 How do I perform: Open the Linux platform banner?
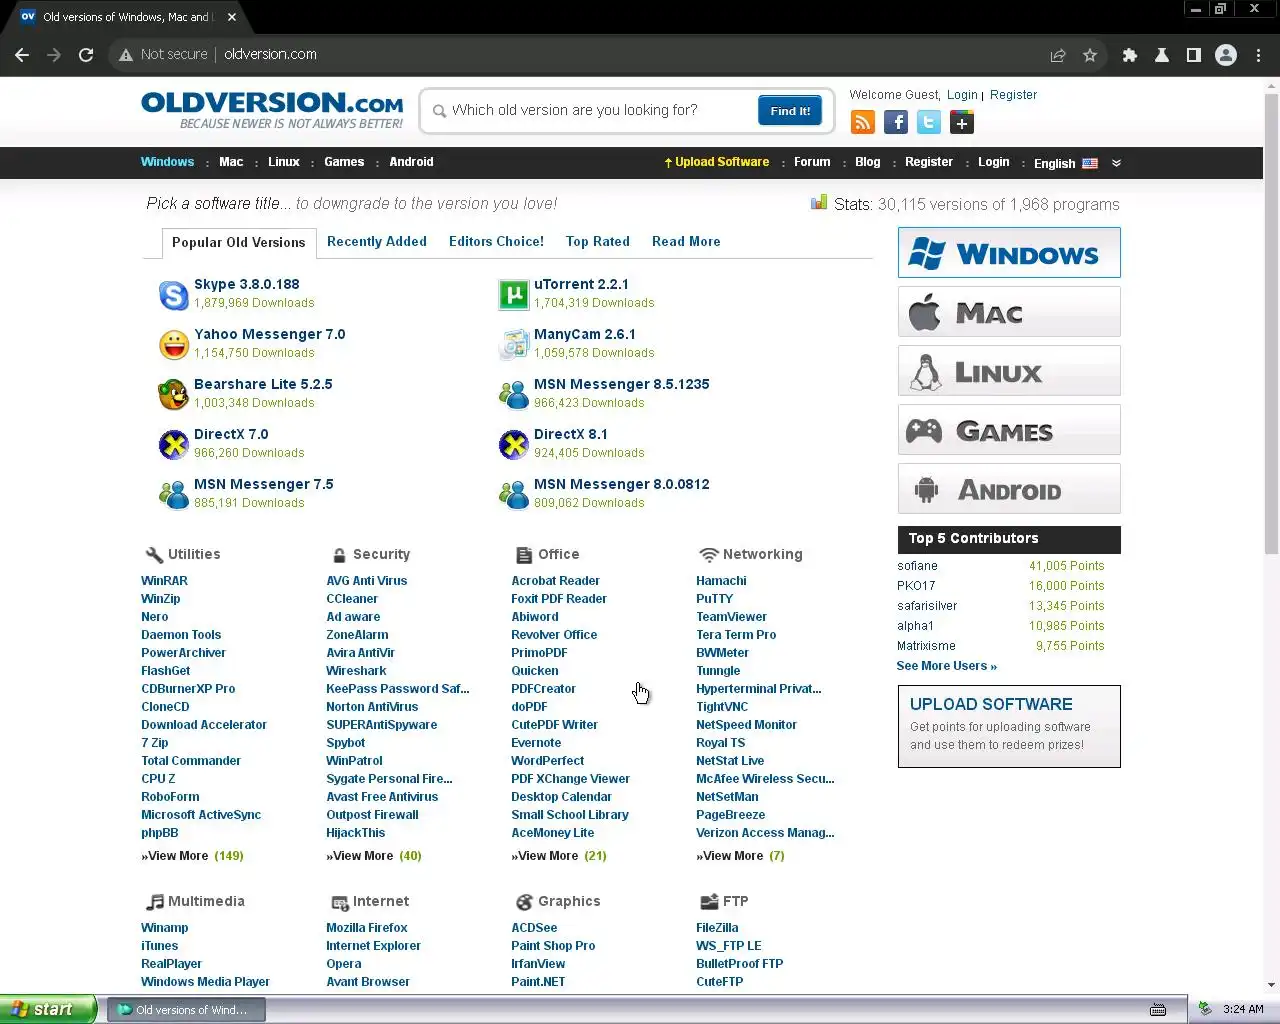pyautogui.click(x=1009, y=371)
